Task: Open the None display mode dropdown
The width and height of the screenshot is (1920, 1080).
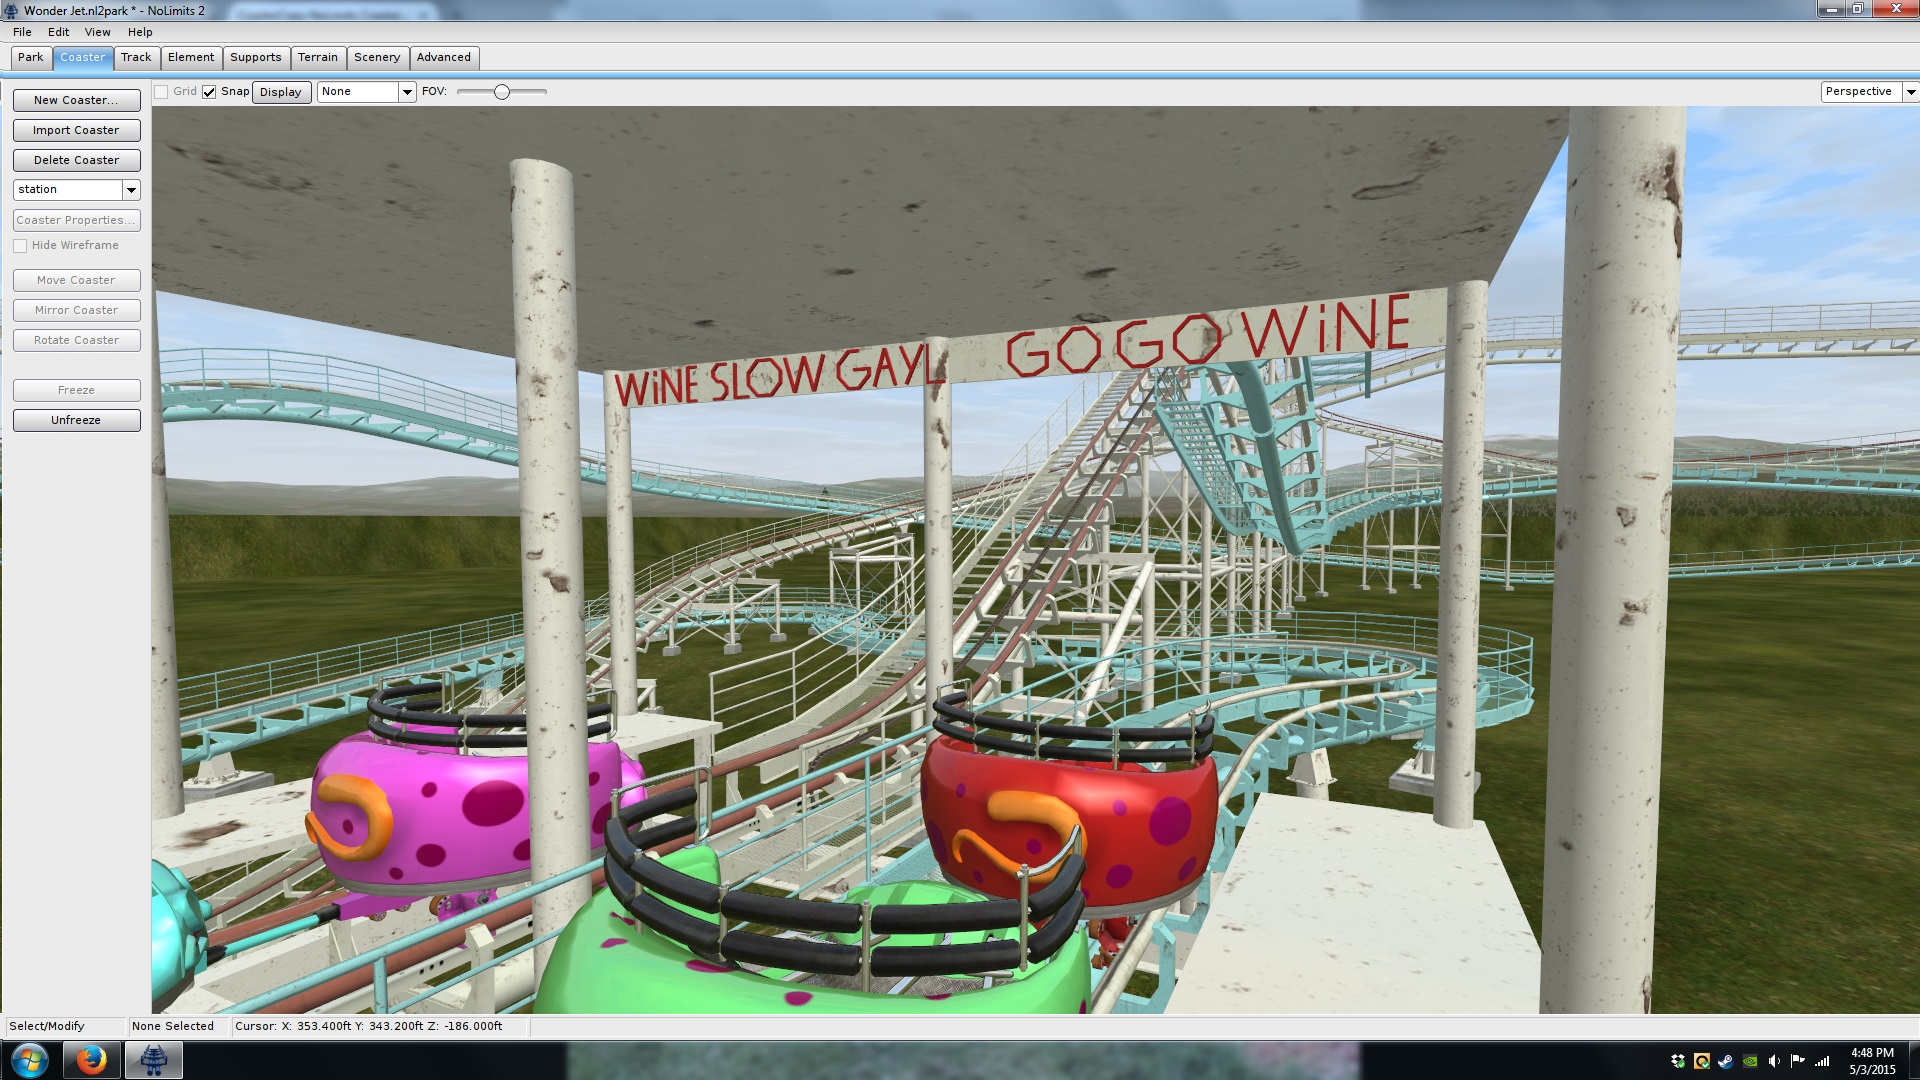Action: coord(407,92)
